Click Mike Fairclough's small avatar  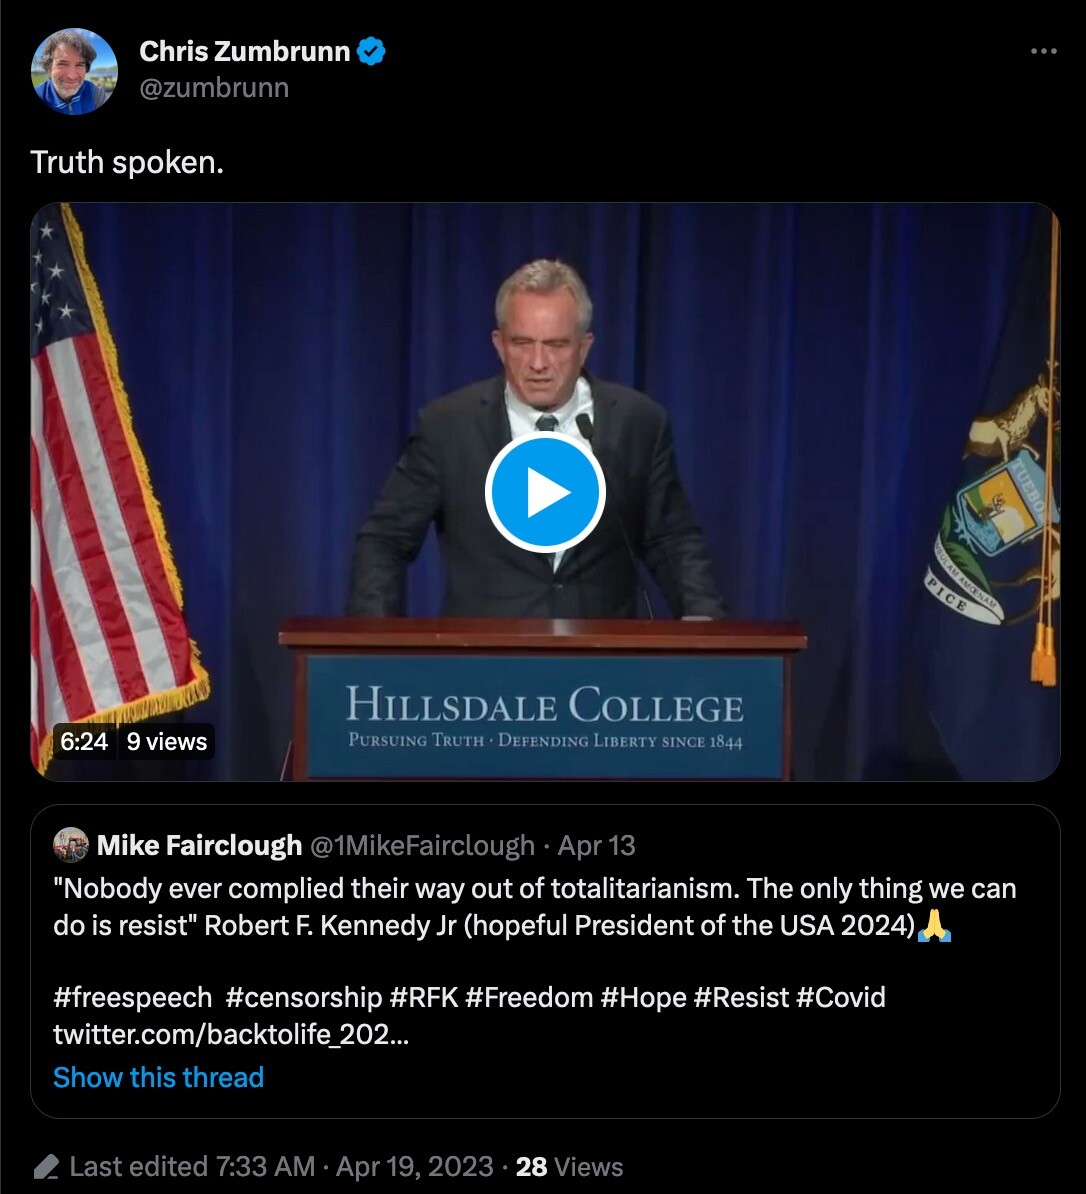pos(71,845)
